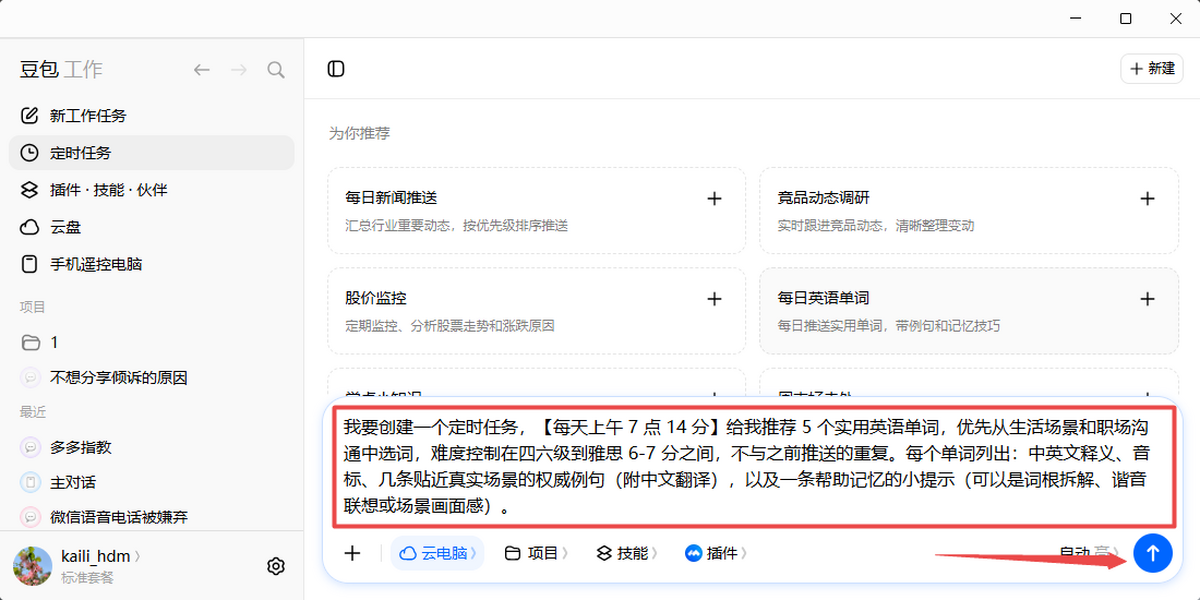Add the 每日英语单词 task with plus

tap(1147, 298)
